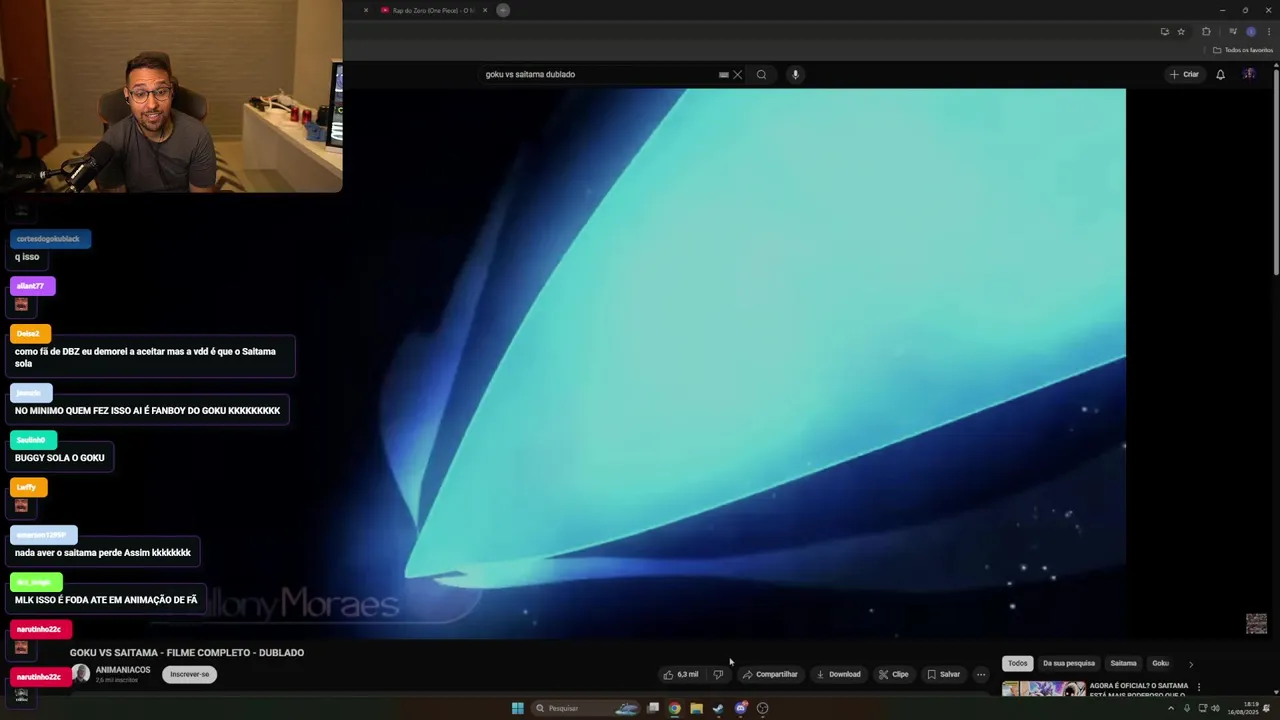
Task: Open OBS Studio from taskbar
Action: pos(762,708)
